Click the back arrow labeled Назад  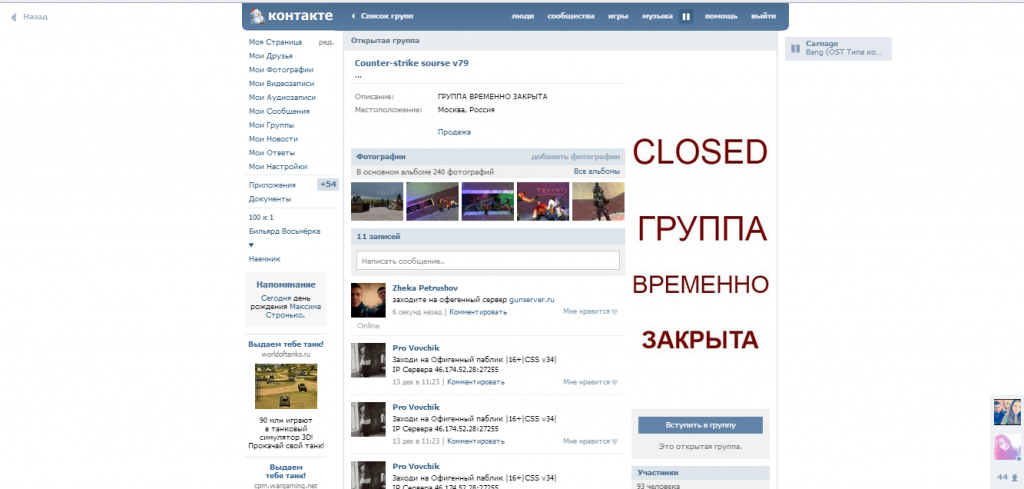pos(29,17)
